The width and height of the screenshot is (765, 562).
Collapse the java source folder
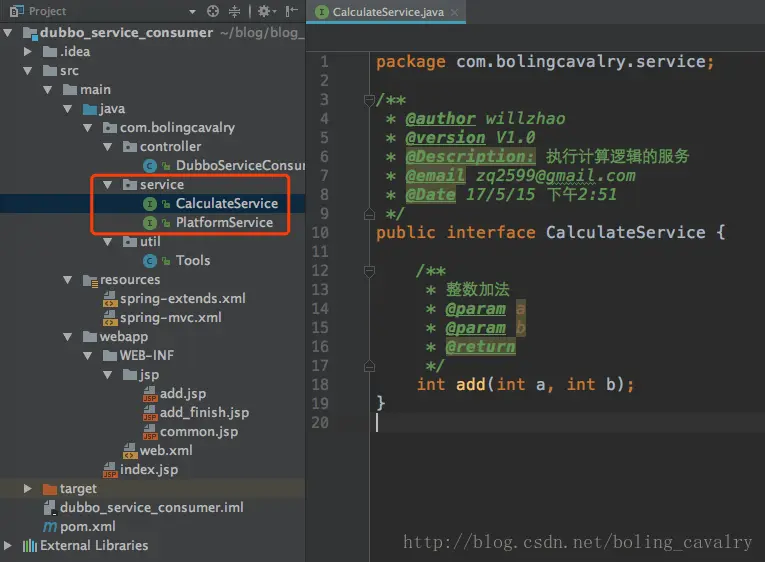68,109
